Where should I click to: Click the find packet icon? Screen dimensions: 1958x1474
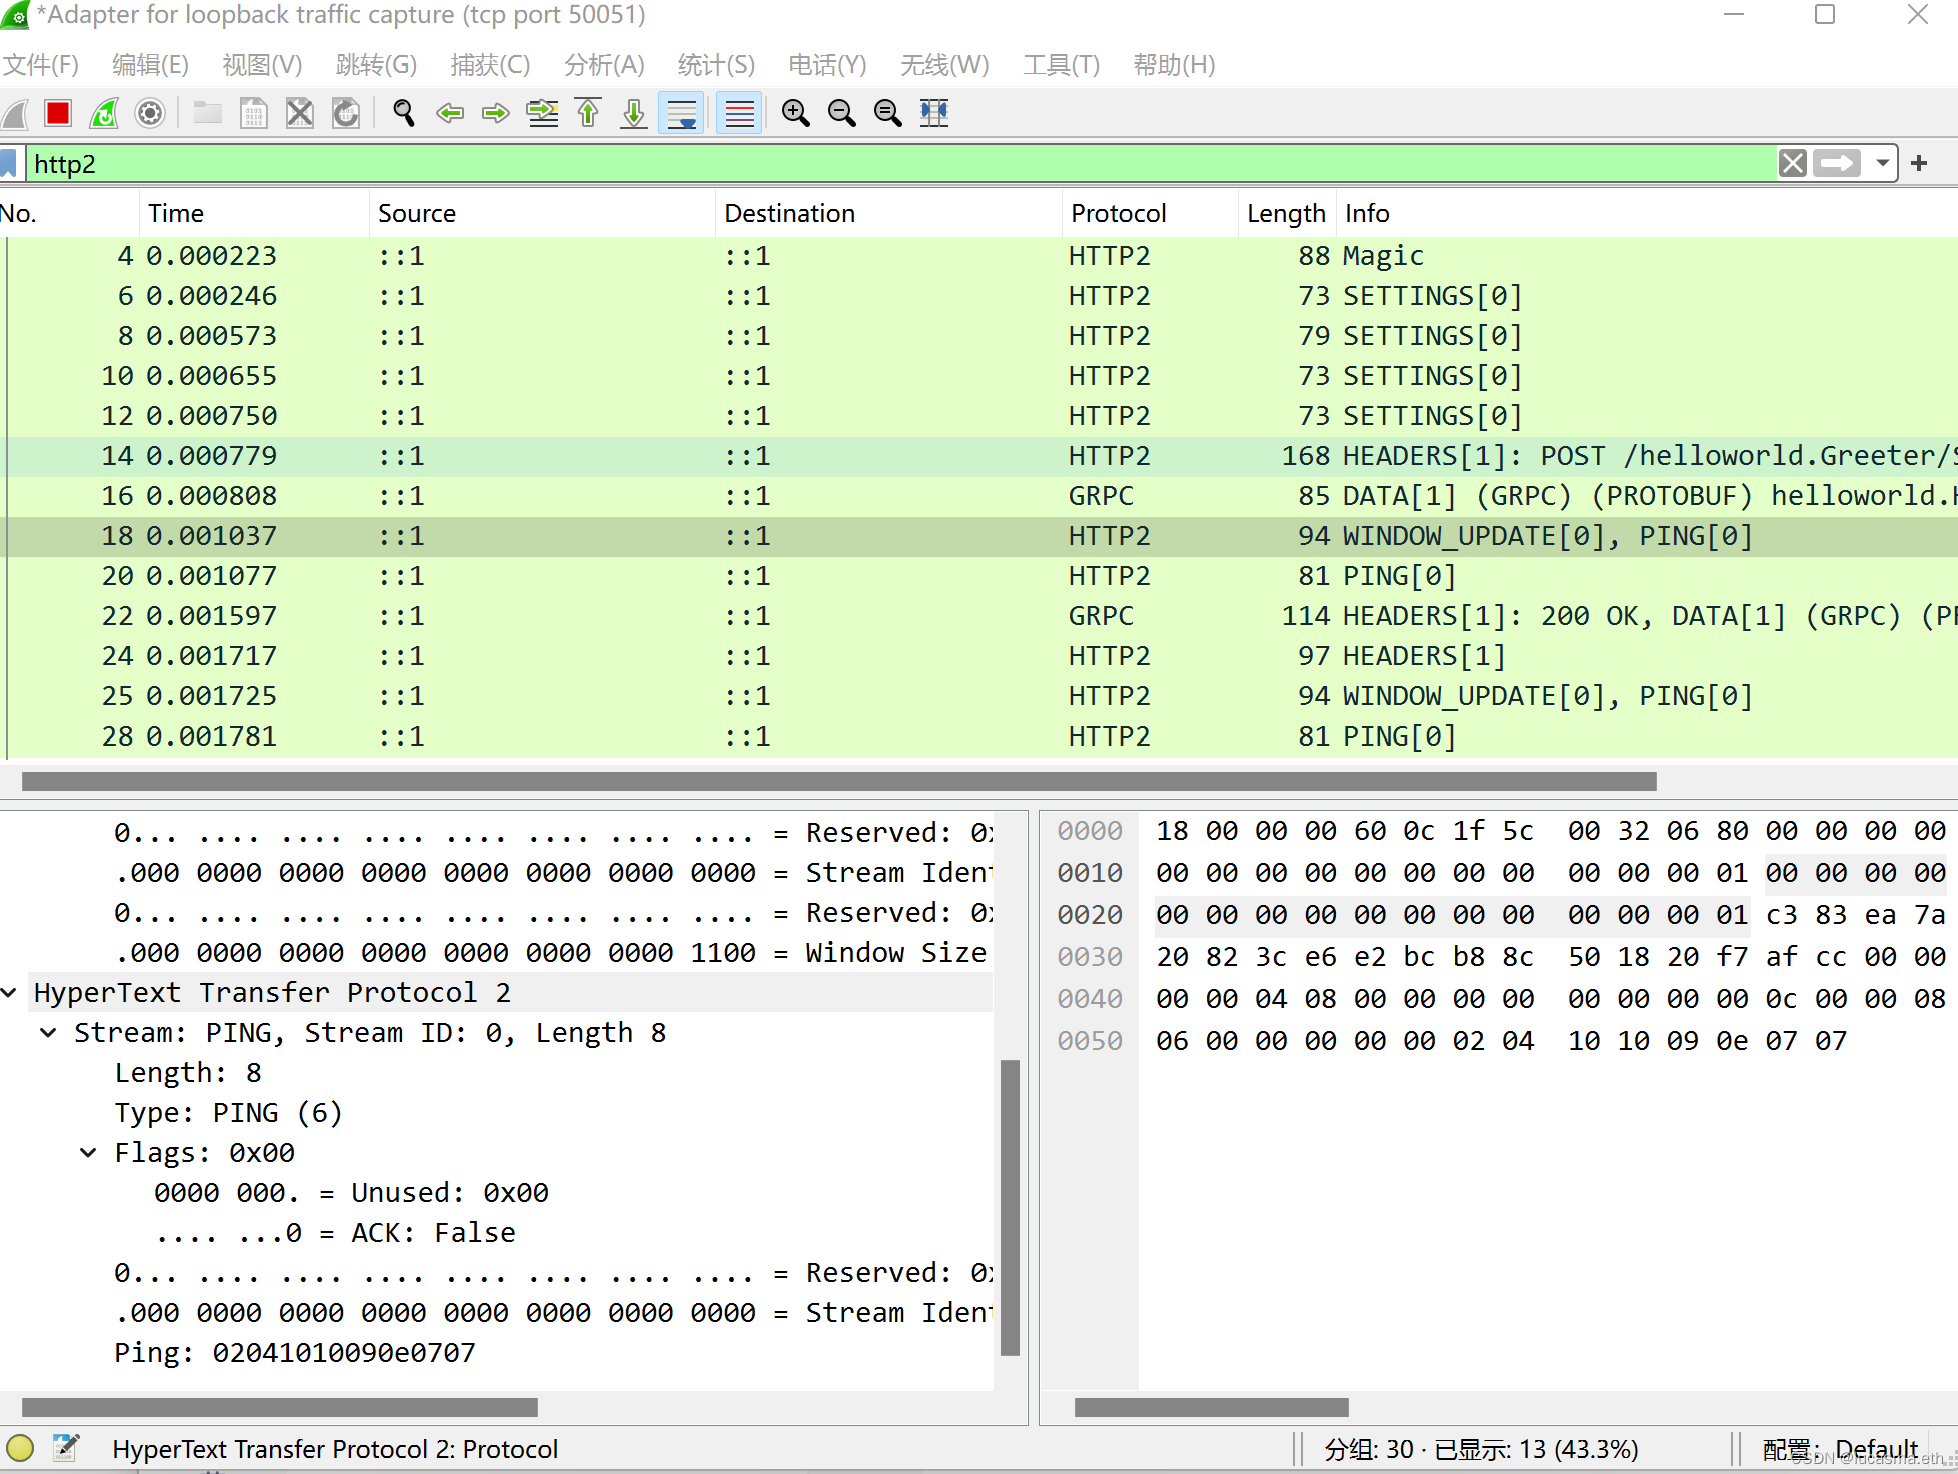pos(402,111)
